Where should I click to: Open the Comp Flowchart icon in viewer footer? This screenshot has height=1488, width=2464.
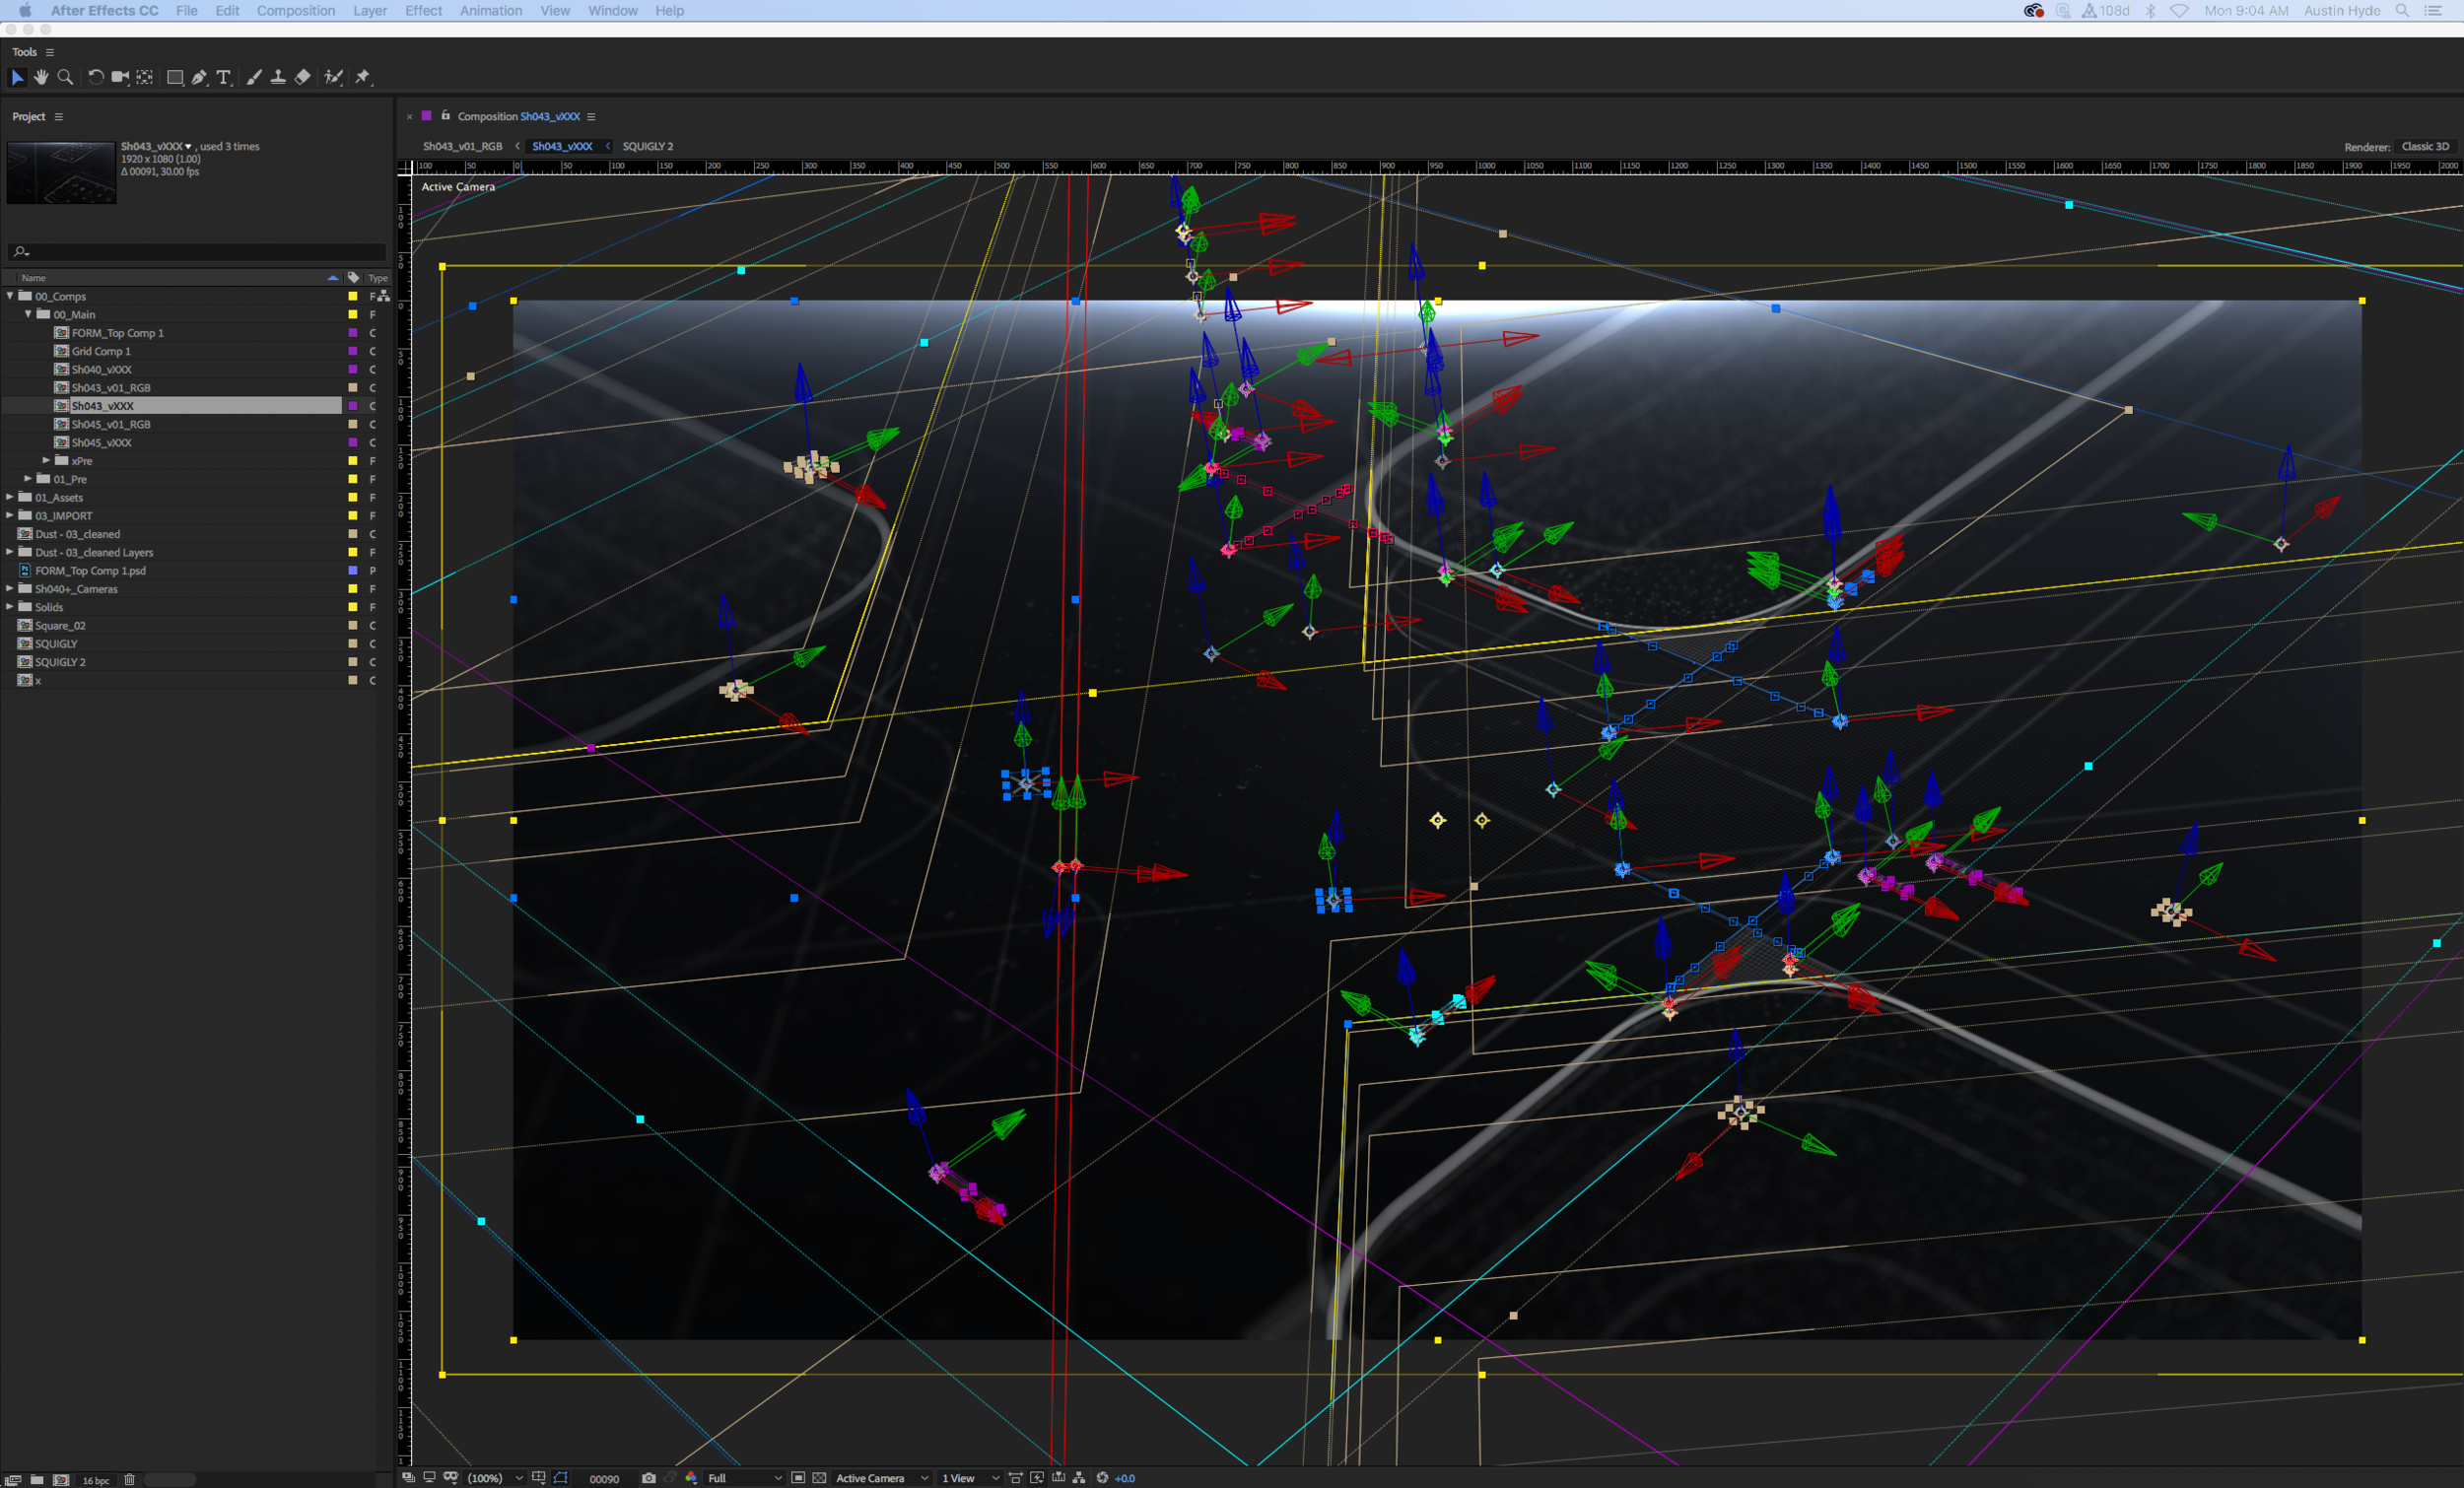1079,1478
